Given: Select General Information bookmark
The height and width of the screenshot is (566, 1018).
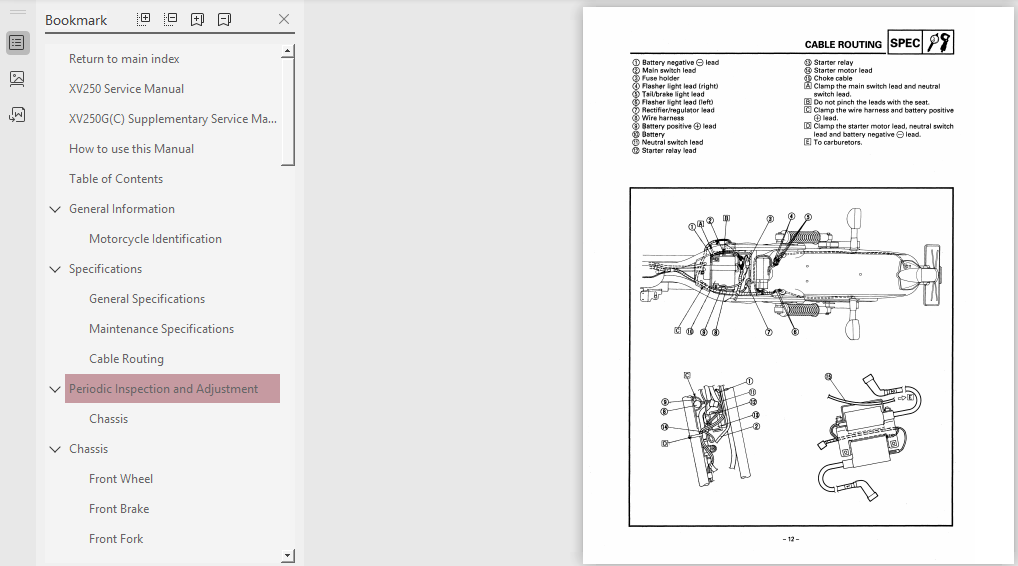Looking at the screenshot, I should 121,209.
